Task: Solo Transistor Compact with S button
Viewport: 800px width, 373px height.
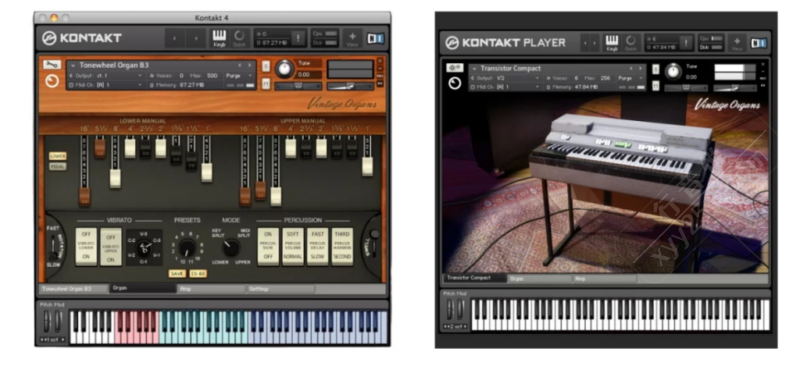Action: pyautogui.click(x=656, y=69)
